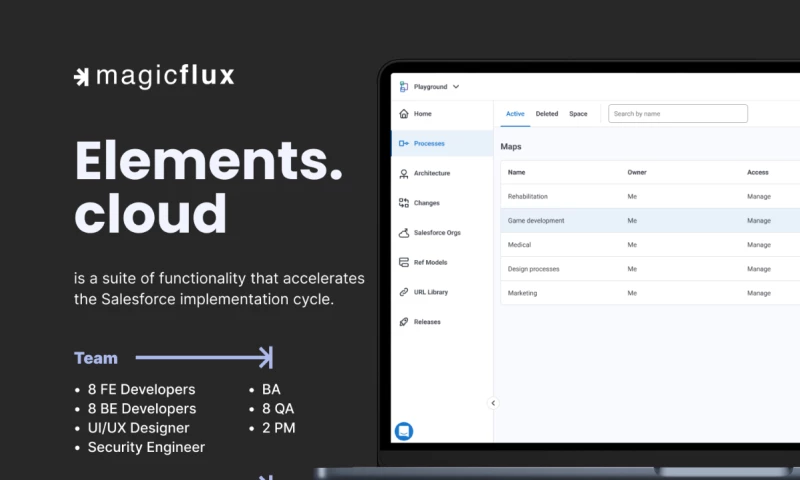This screenshot has height=480, width=800.
Task: Click the BA bullet
Action: pyautogui.click(x=271, y=389)
